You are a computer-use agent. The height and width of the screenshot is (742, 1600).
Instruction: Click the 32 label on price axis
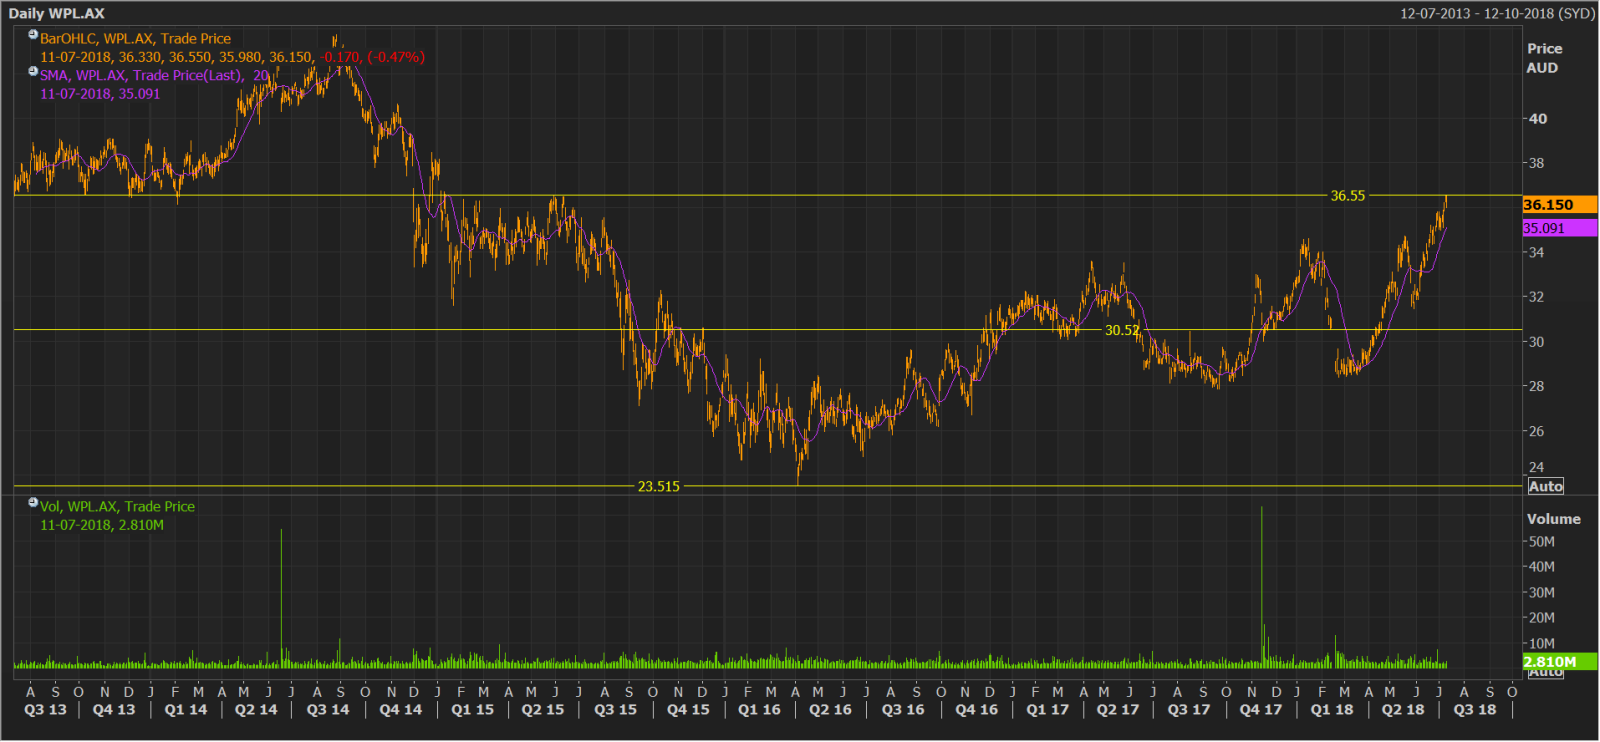(1536, 297)
